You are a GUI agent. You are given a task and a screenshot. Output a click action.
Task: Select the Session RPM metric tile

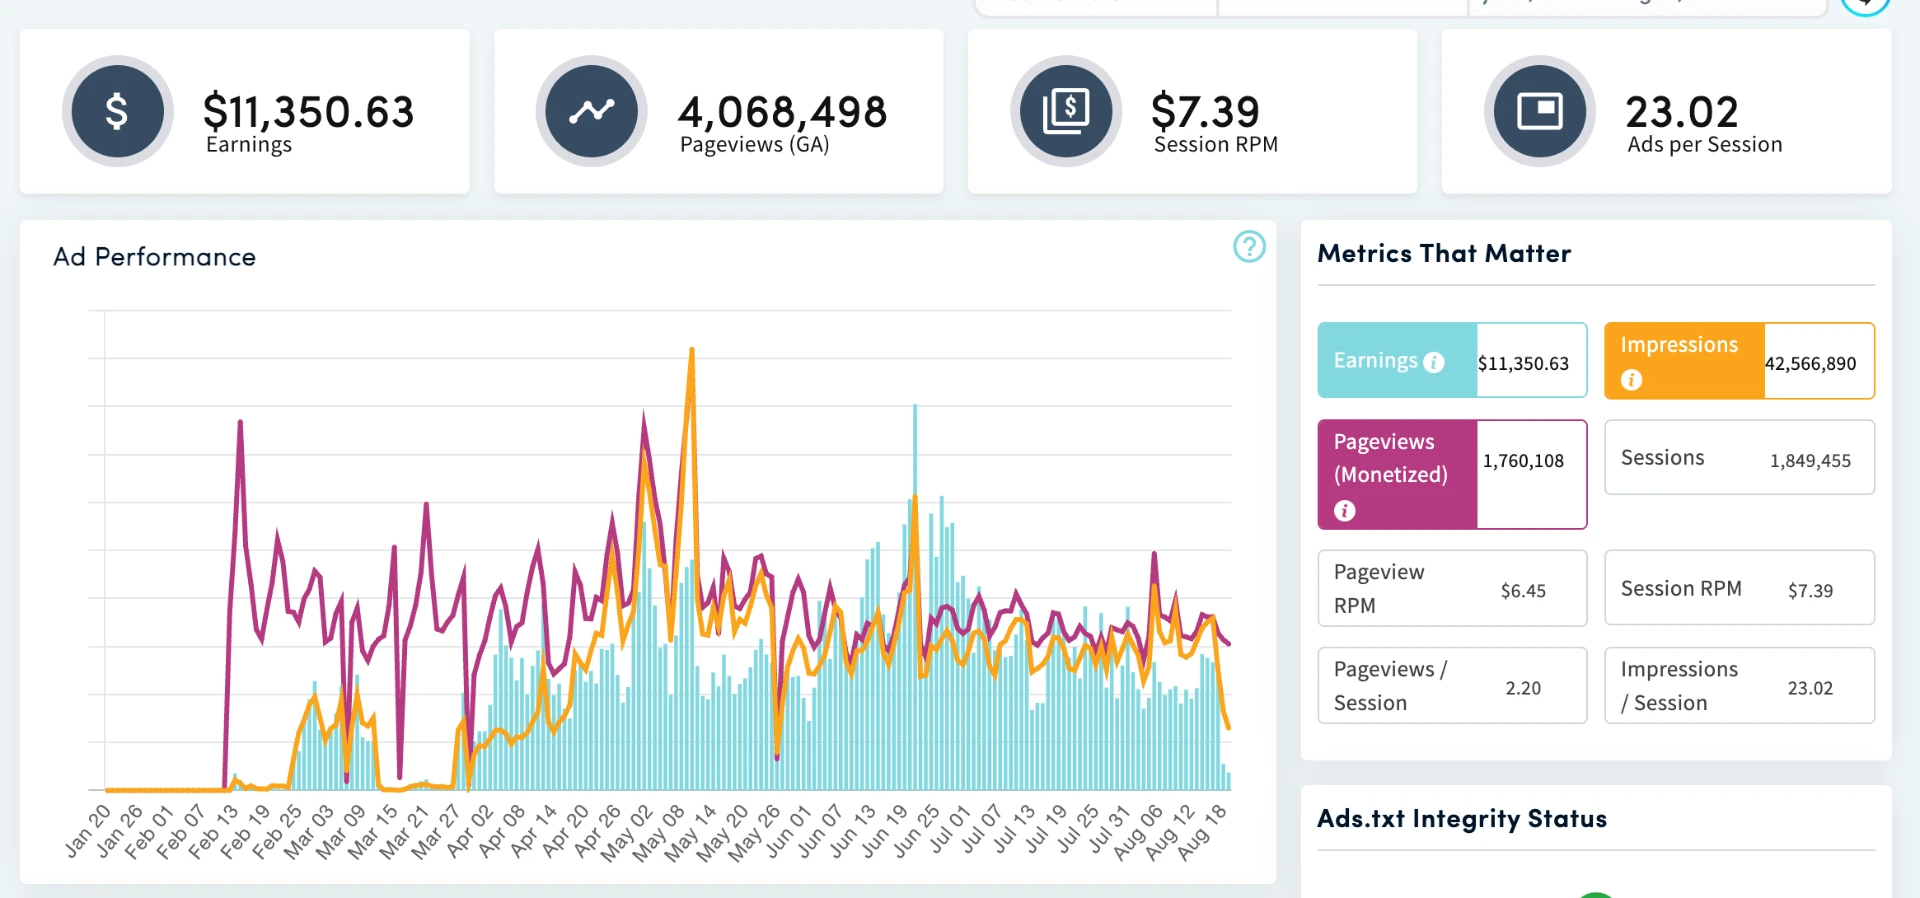tap(1739, 588)
